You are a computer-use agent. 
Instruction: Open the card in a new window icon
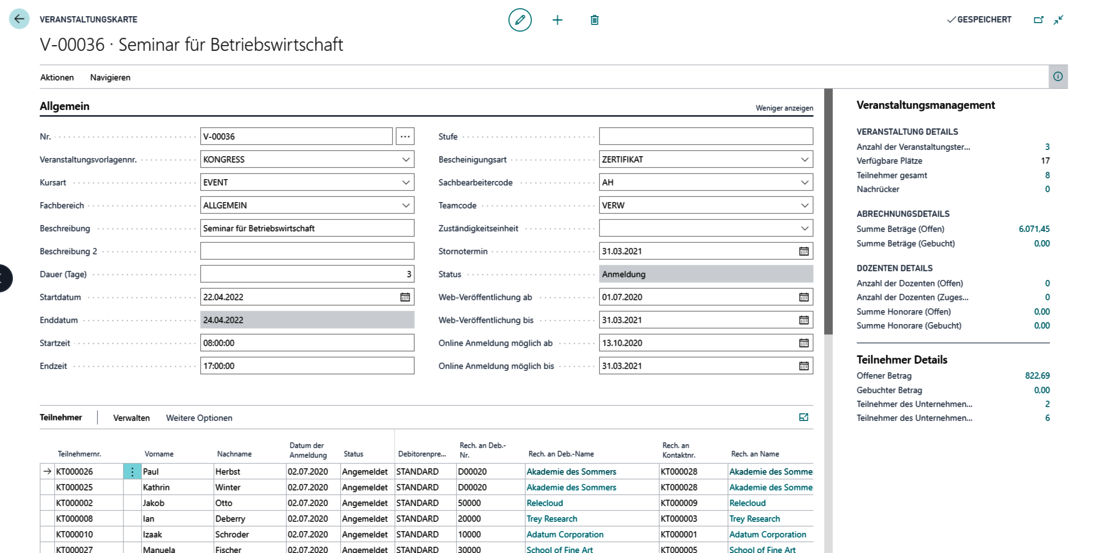1038,20
